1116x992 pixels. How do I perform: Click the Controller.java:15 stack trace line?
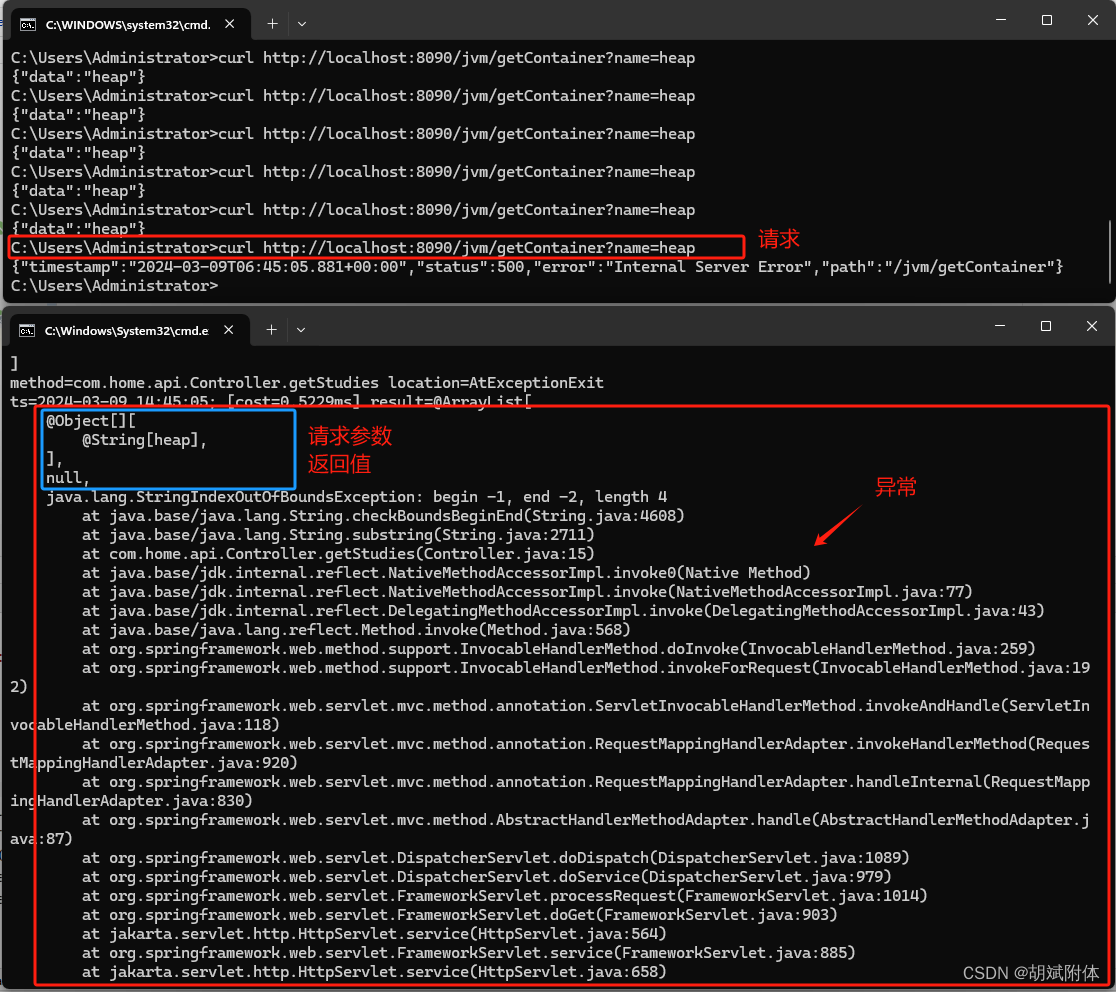(338, 554)
